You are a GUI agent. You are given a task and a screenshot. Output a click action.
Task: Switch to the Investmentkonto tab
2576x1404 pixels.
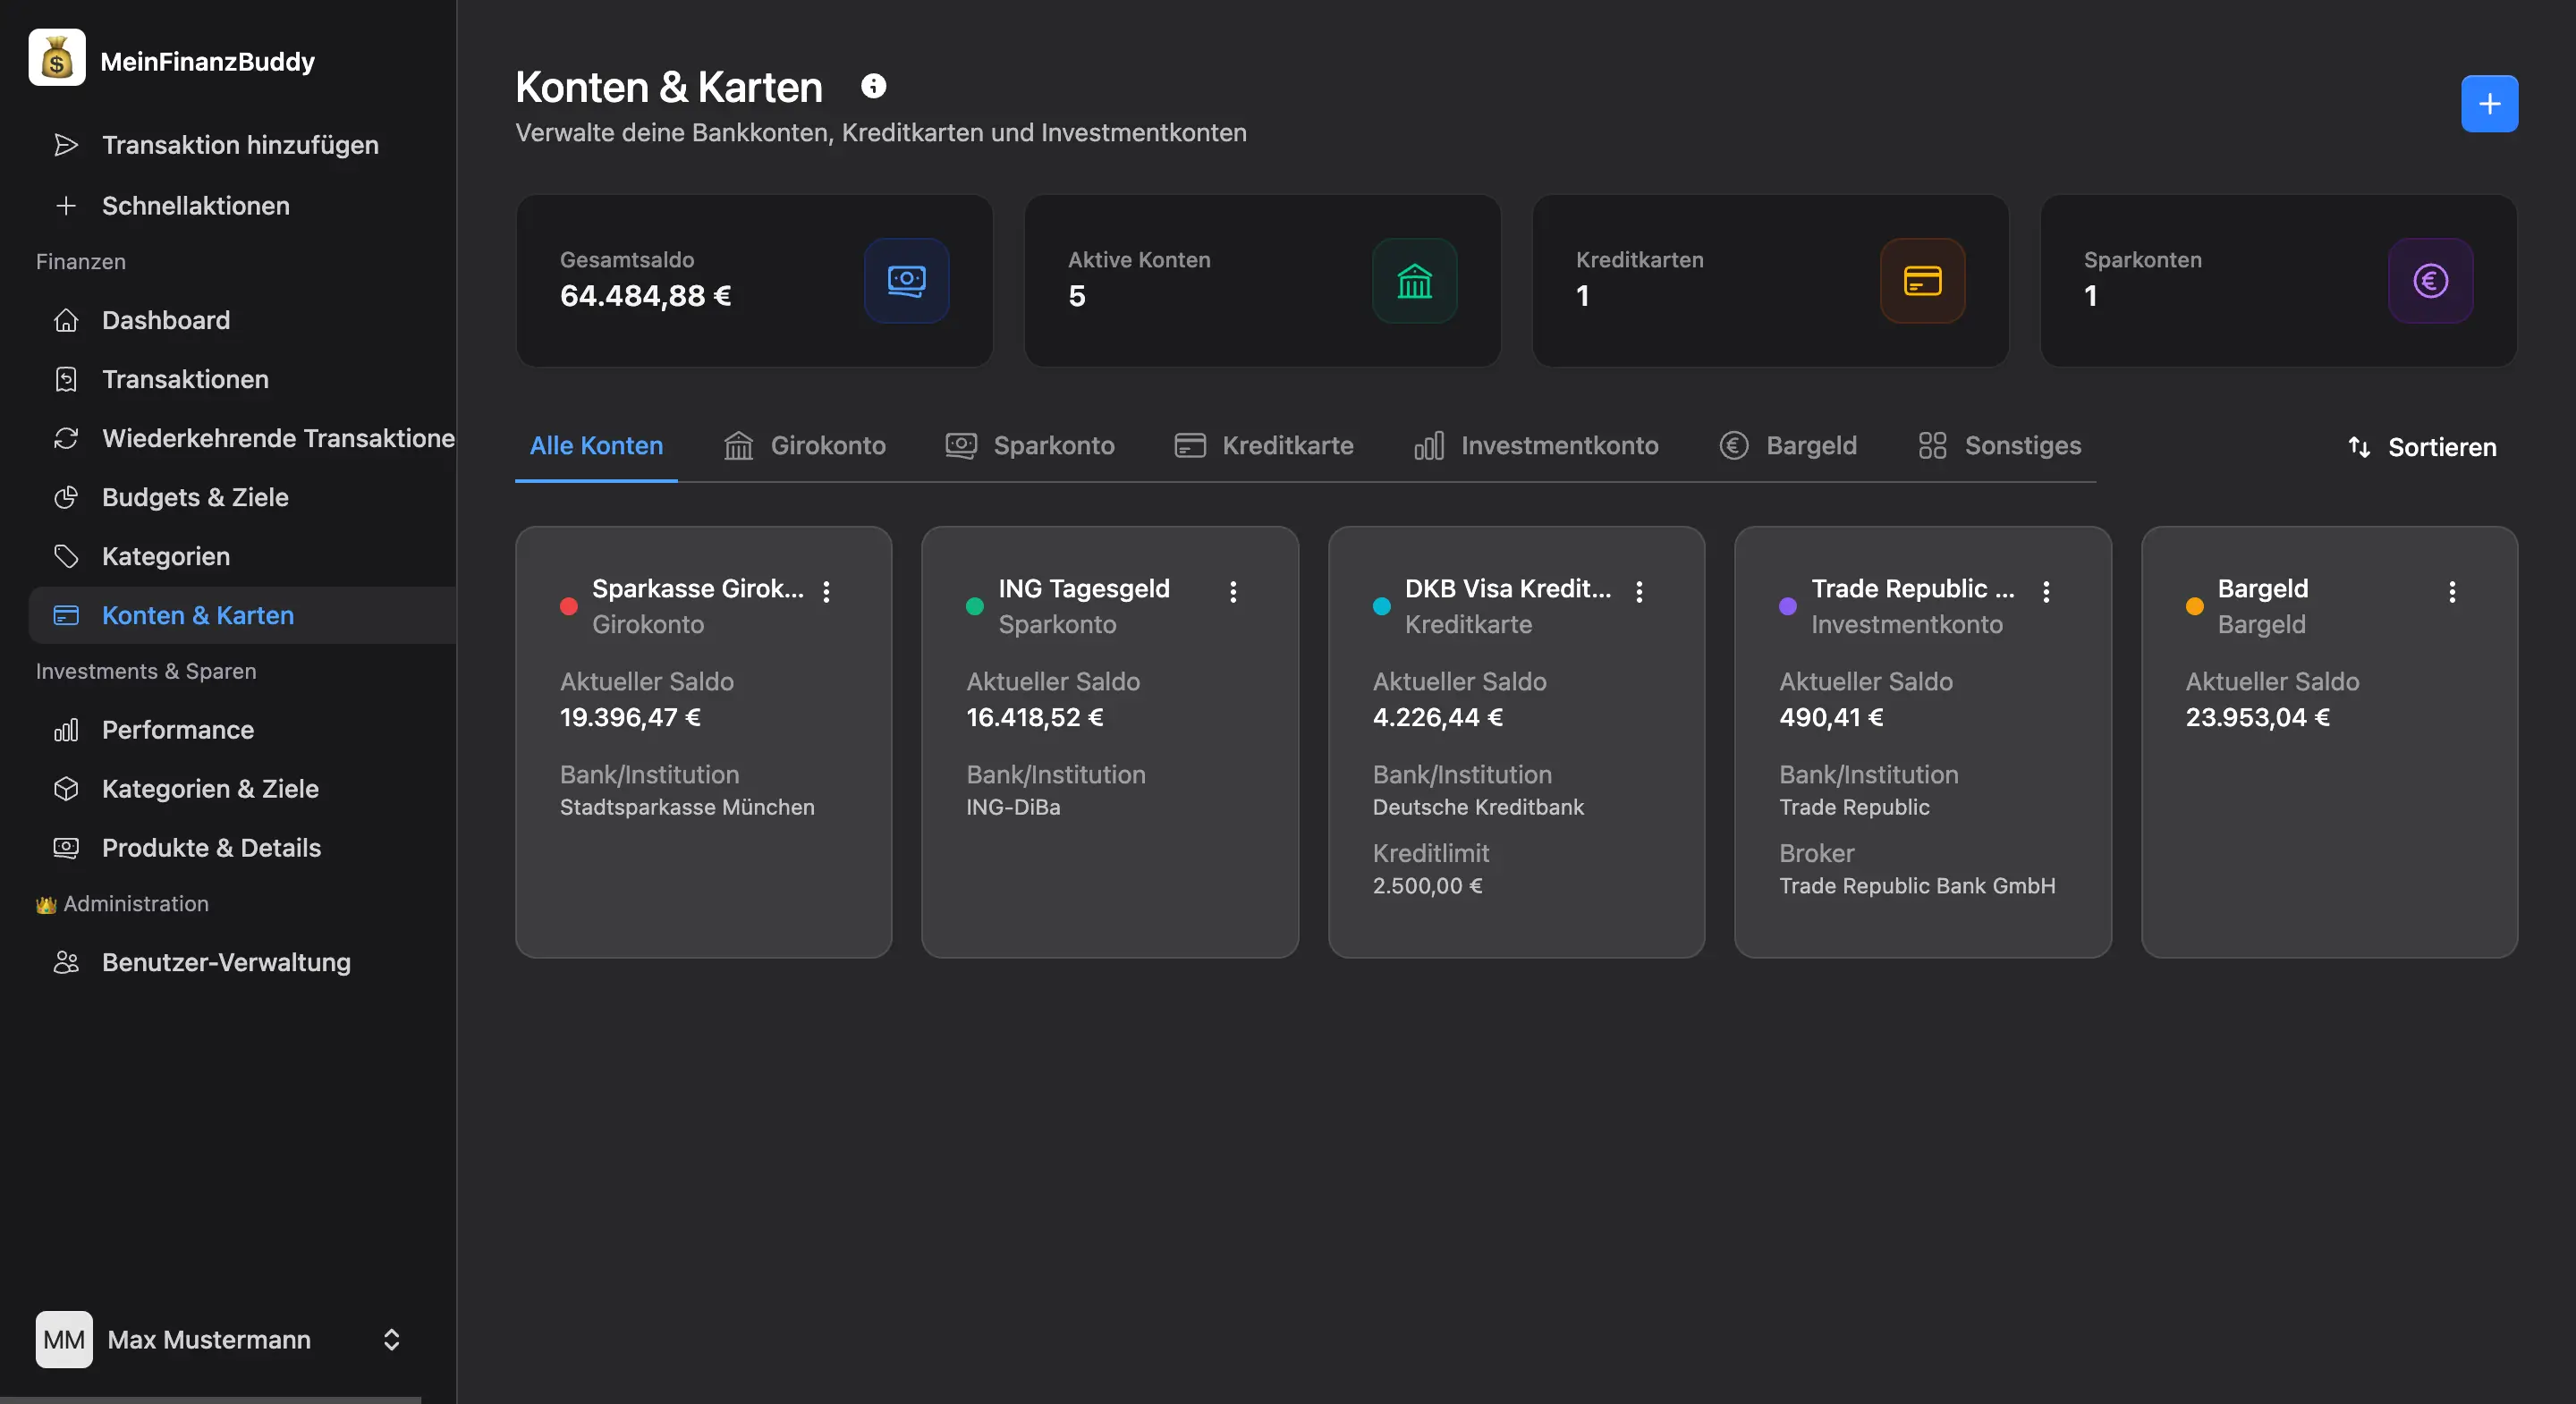pos(1536,446)
